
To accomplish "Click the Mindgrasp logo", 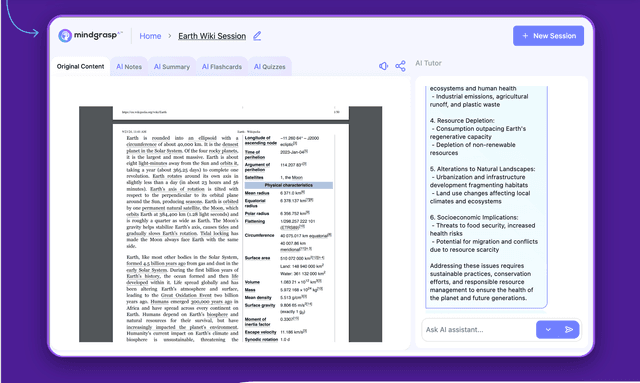I will [x=90, y=36].
